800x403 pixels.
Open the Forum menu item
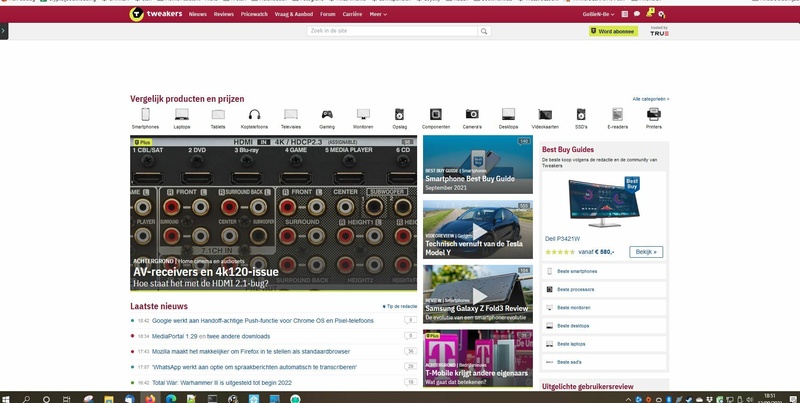[x=328, y=14]
